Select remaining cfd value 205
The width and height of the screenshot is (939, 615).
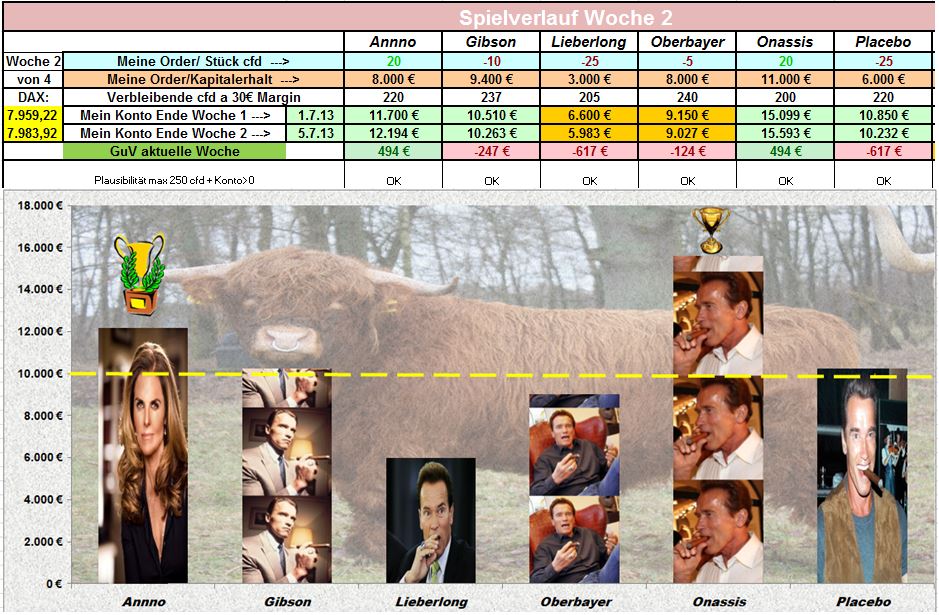(x=589, y=97)
